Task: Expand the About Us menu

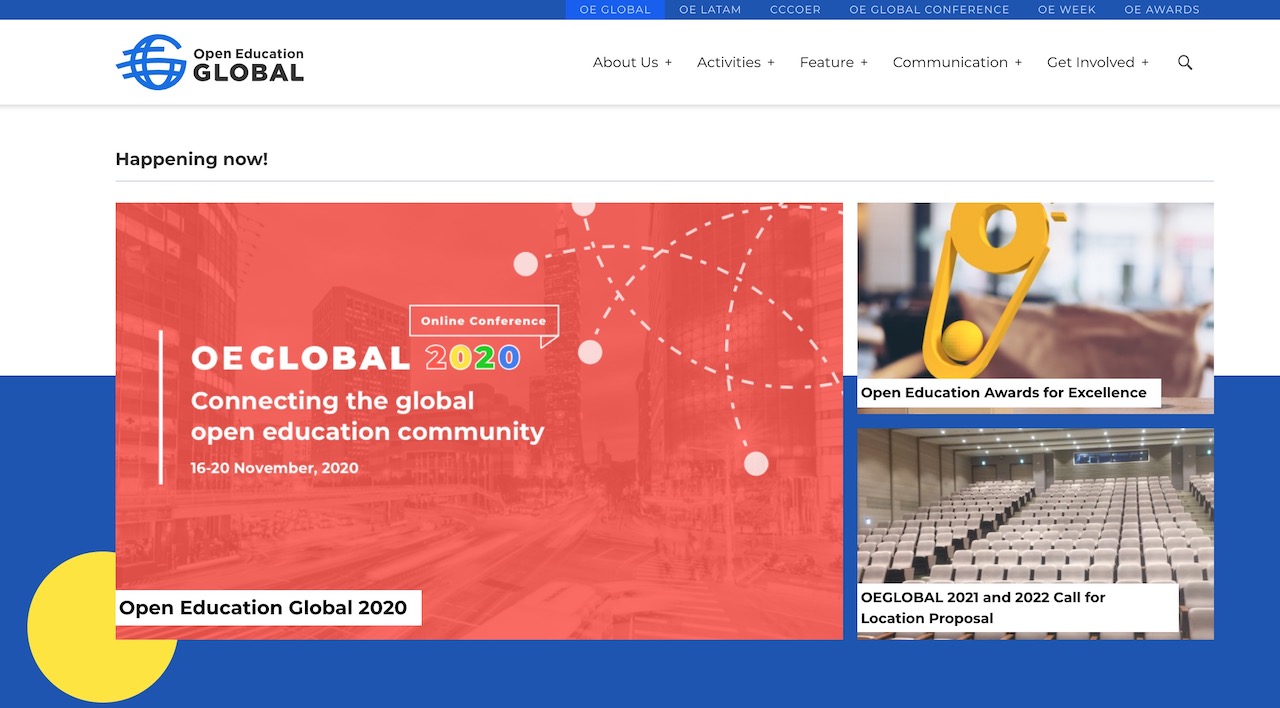Action: point(632,62)
